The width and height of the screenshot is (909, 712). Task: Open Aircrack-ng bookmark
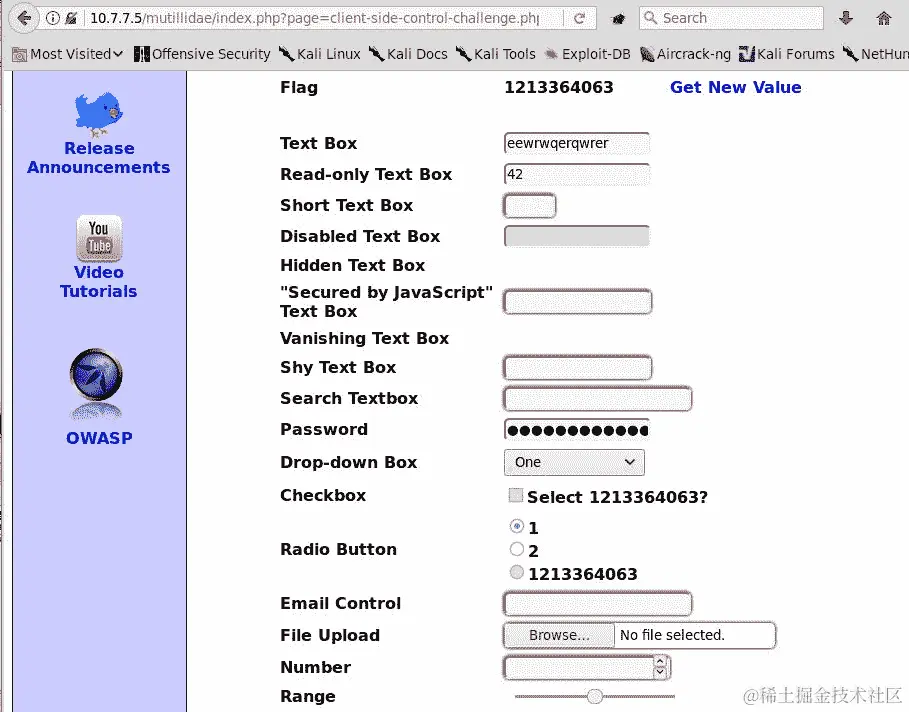coord(685,54)
